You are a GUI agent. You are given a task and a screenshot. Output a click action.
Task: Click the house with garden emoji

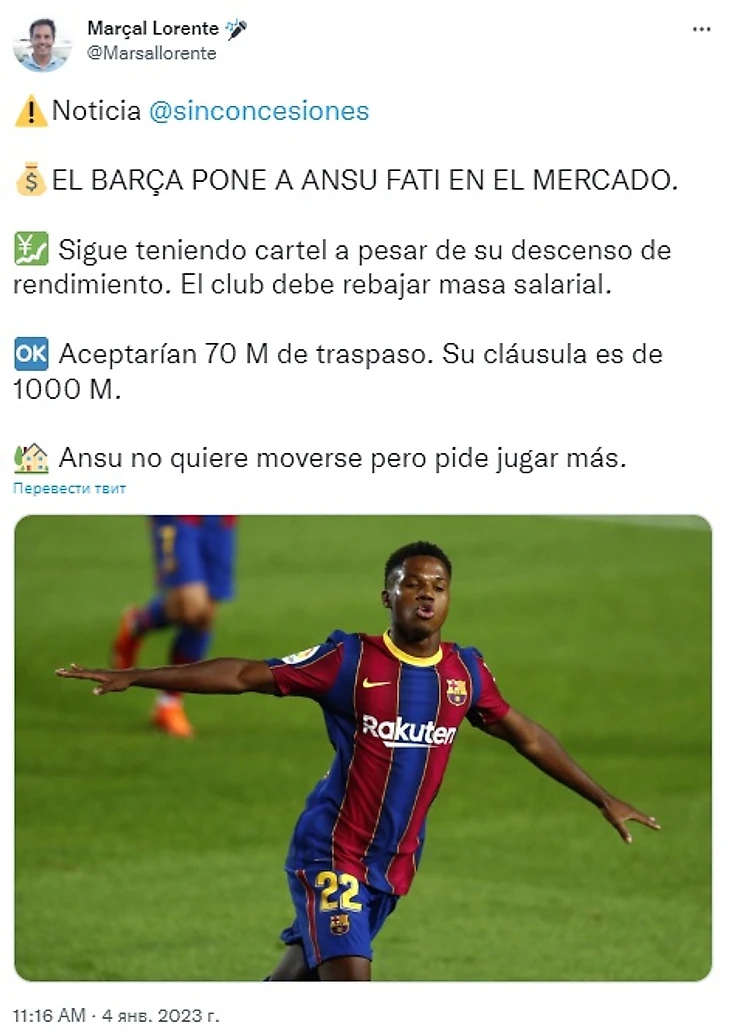(31, 458)
